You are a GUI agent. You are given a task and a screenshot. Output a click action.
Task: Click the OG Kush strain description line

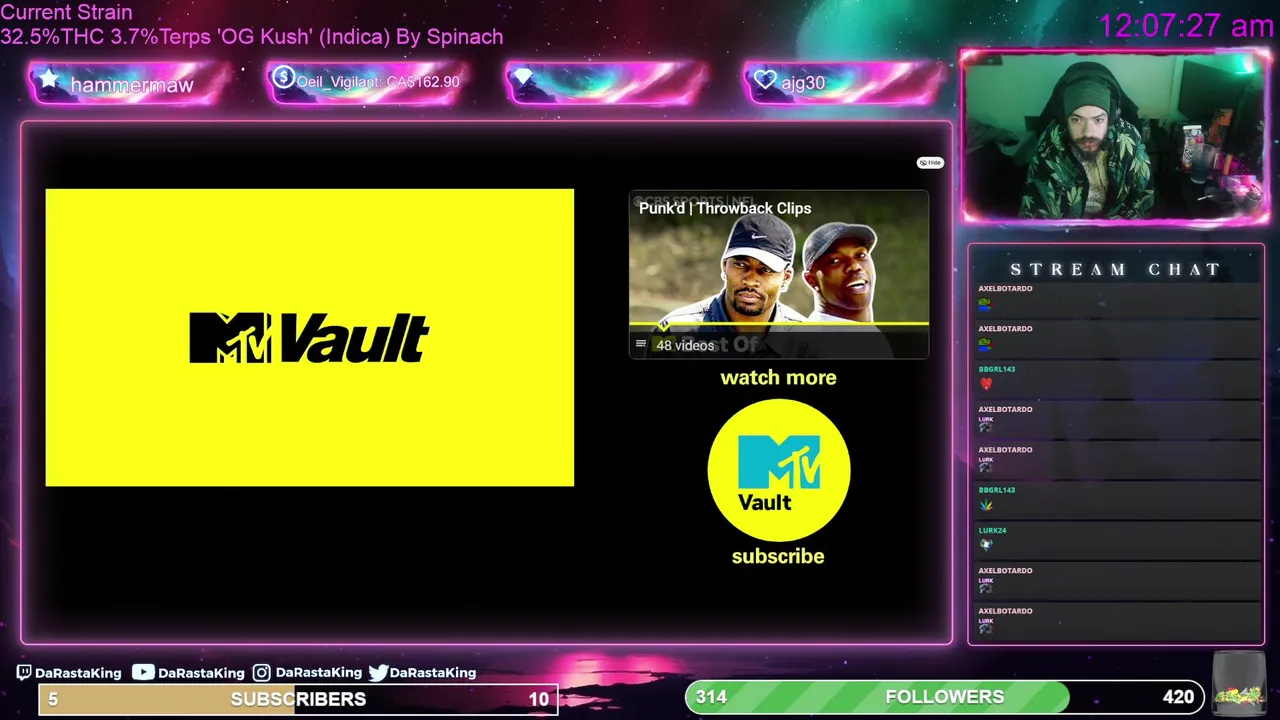point(251,37)
